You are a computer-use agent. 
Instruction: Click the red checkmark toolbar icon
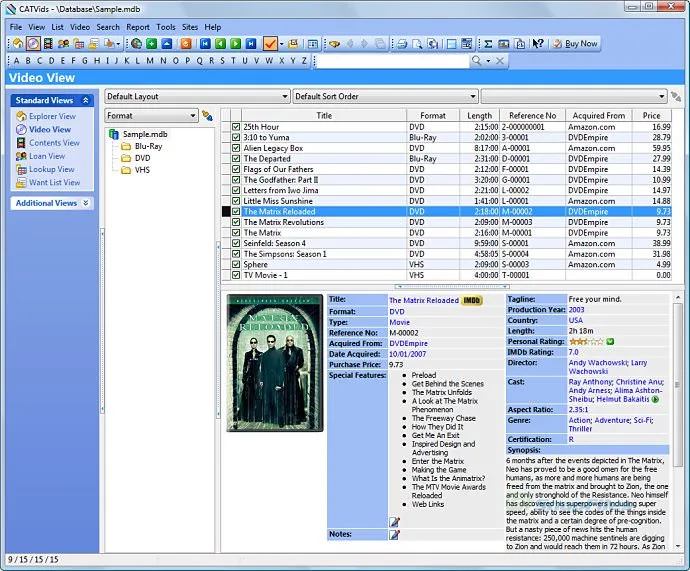pos(270,44)
